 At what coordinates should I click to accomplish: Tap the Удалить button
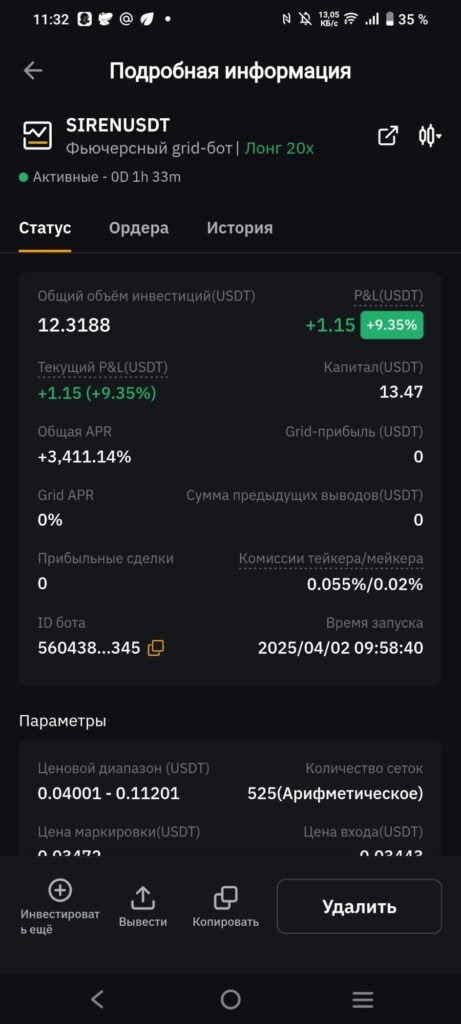pos(359,906)
